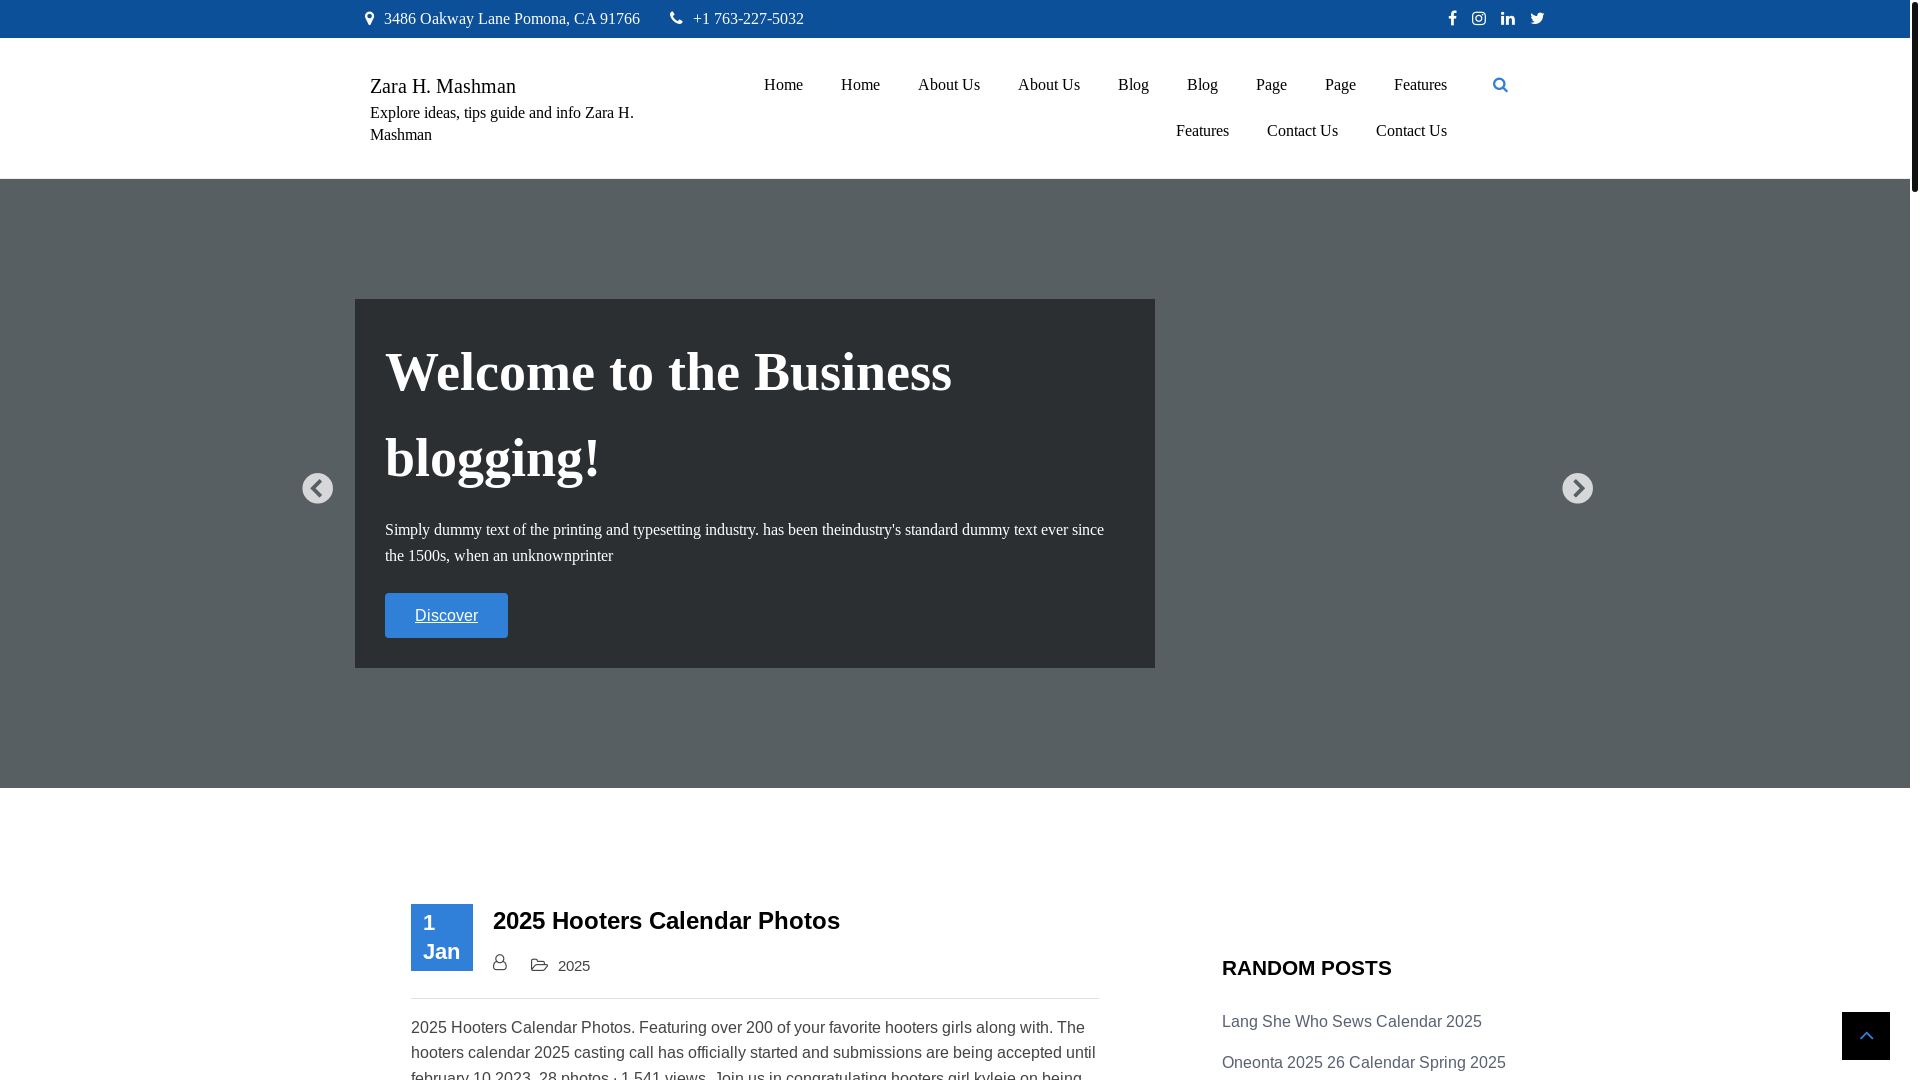Click the author icon under post title
Image resolution: width=1920 pixels, height=1080 pixels.
[x=500, y=962]
